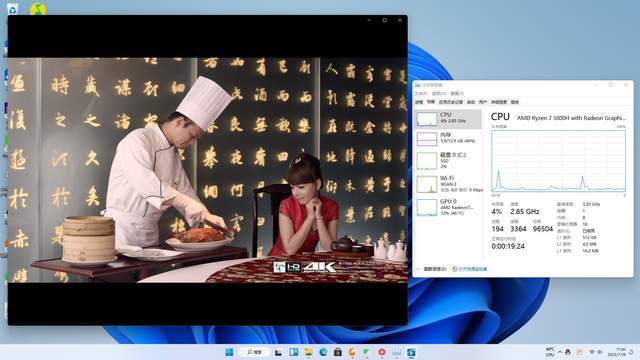The width and height of the screenshot is (640, 360).
Task: Click the '0:00:19:24' uptime value
Action: (x=508, y=247)
